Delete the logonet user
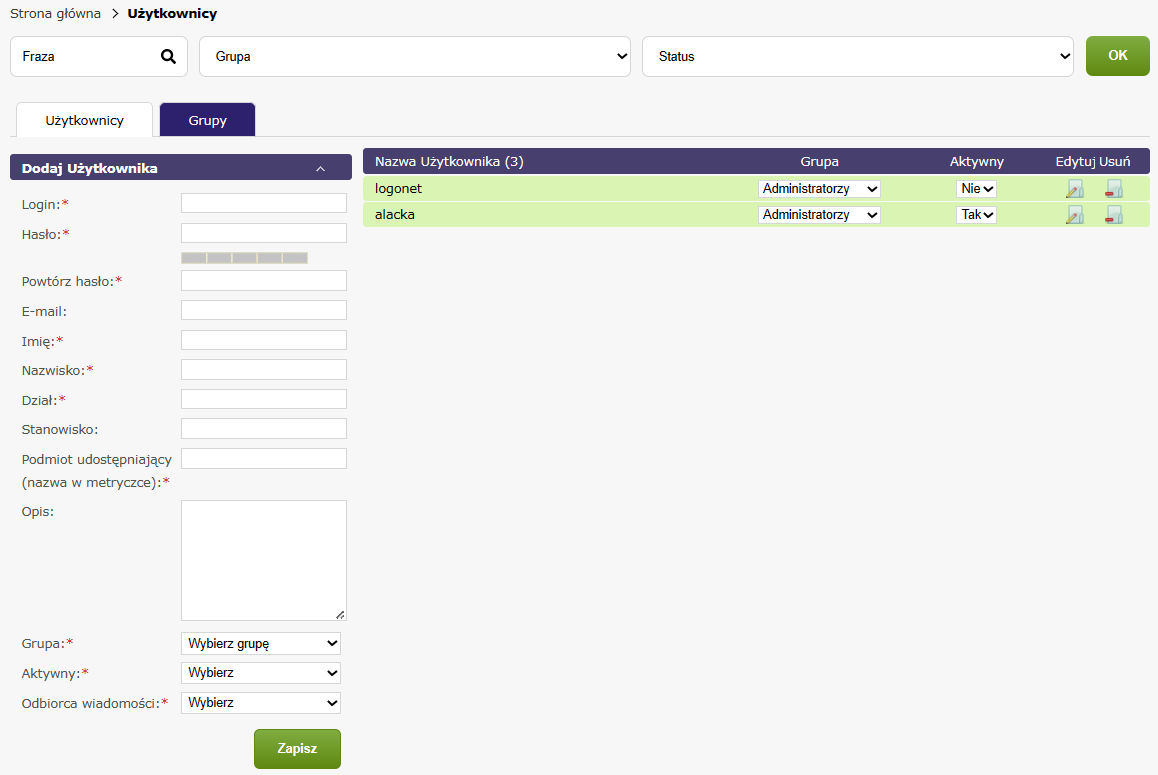1158x775 pixels. click(1113, 189)
